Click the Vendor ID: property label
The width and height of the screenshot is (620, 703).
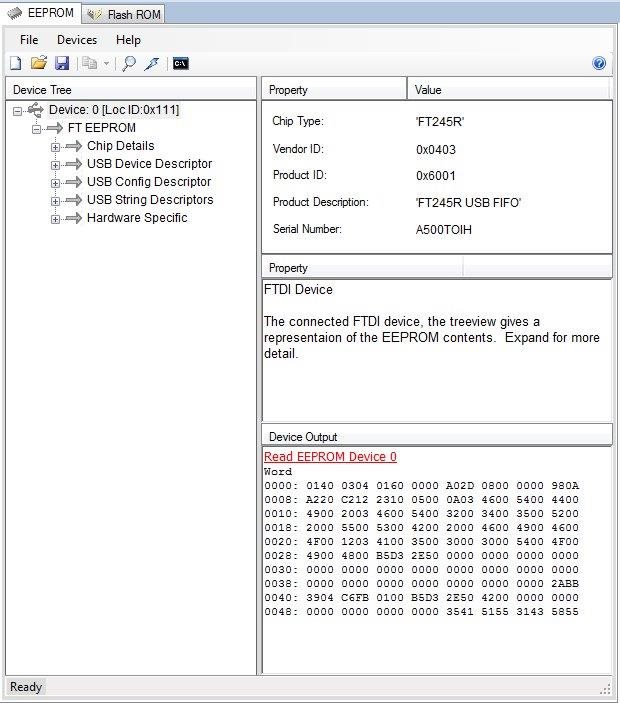[298, 149]
